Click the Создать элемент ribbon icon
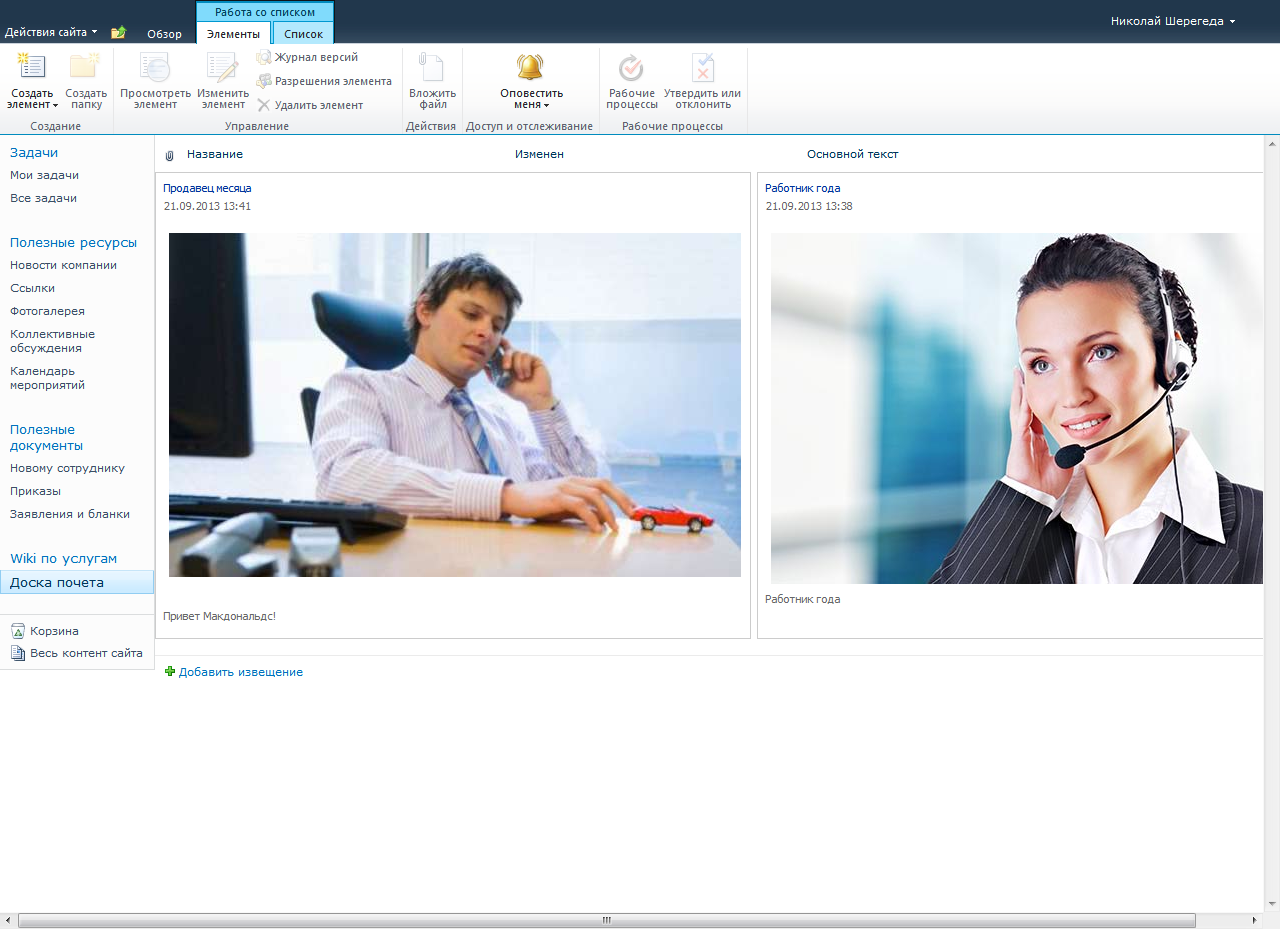The width and height of the screenshot is (1280, 929). pyautogui.click(x=32, y=67)
